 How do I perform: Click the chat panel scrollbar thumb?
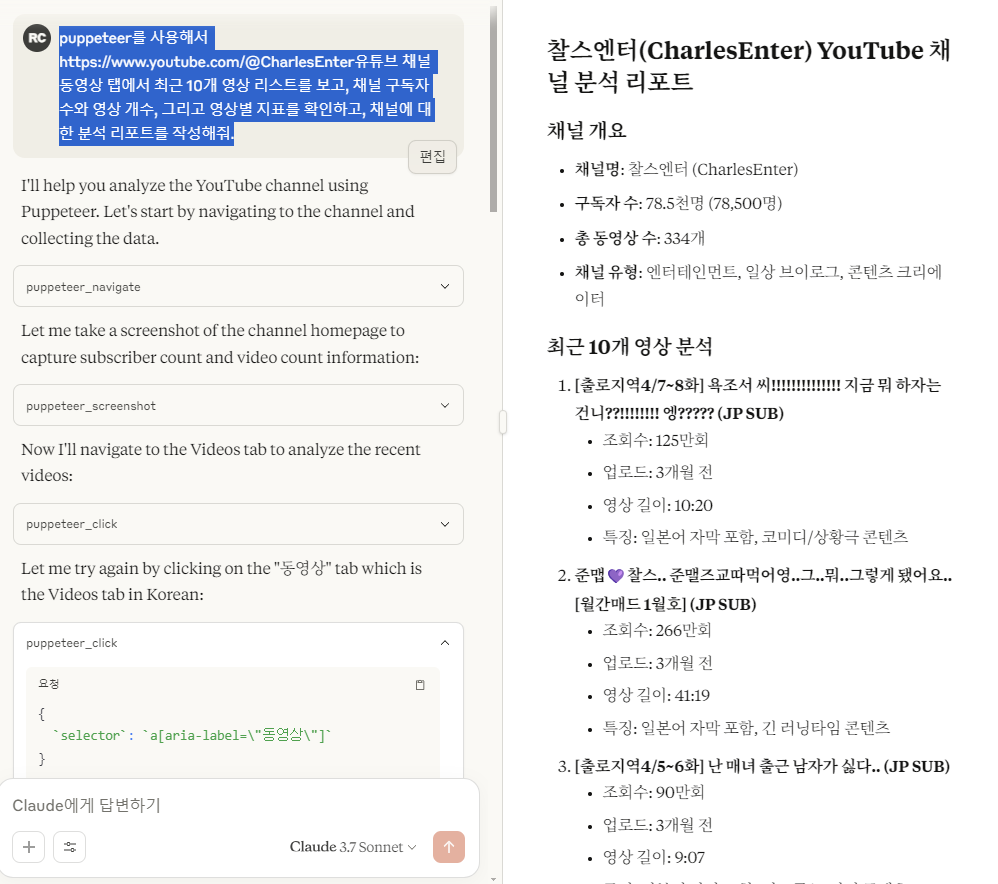pos(493,109)
